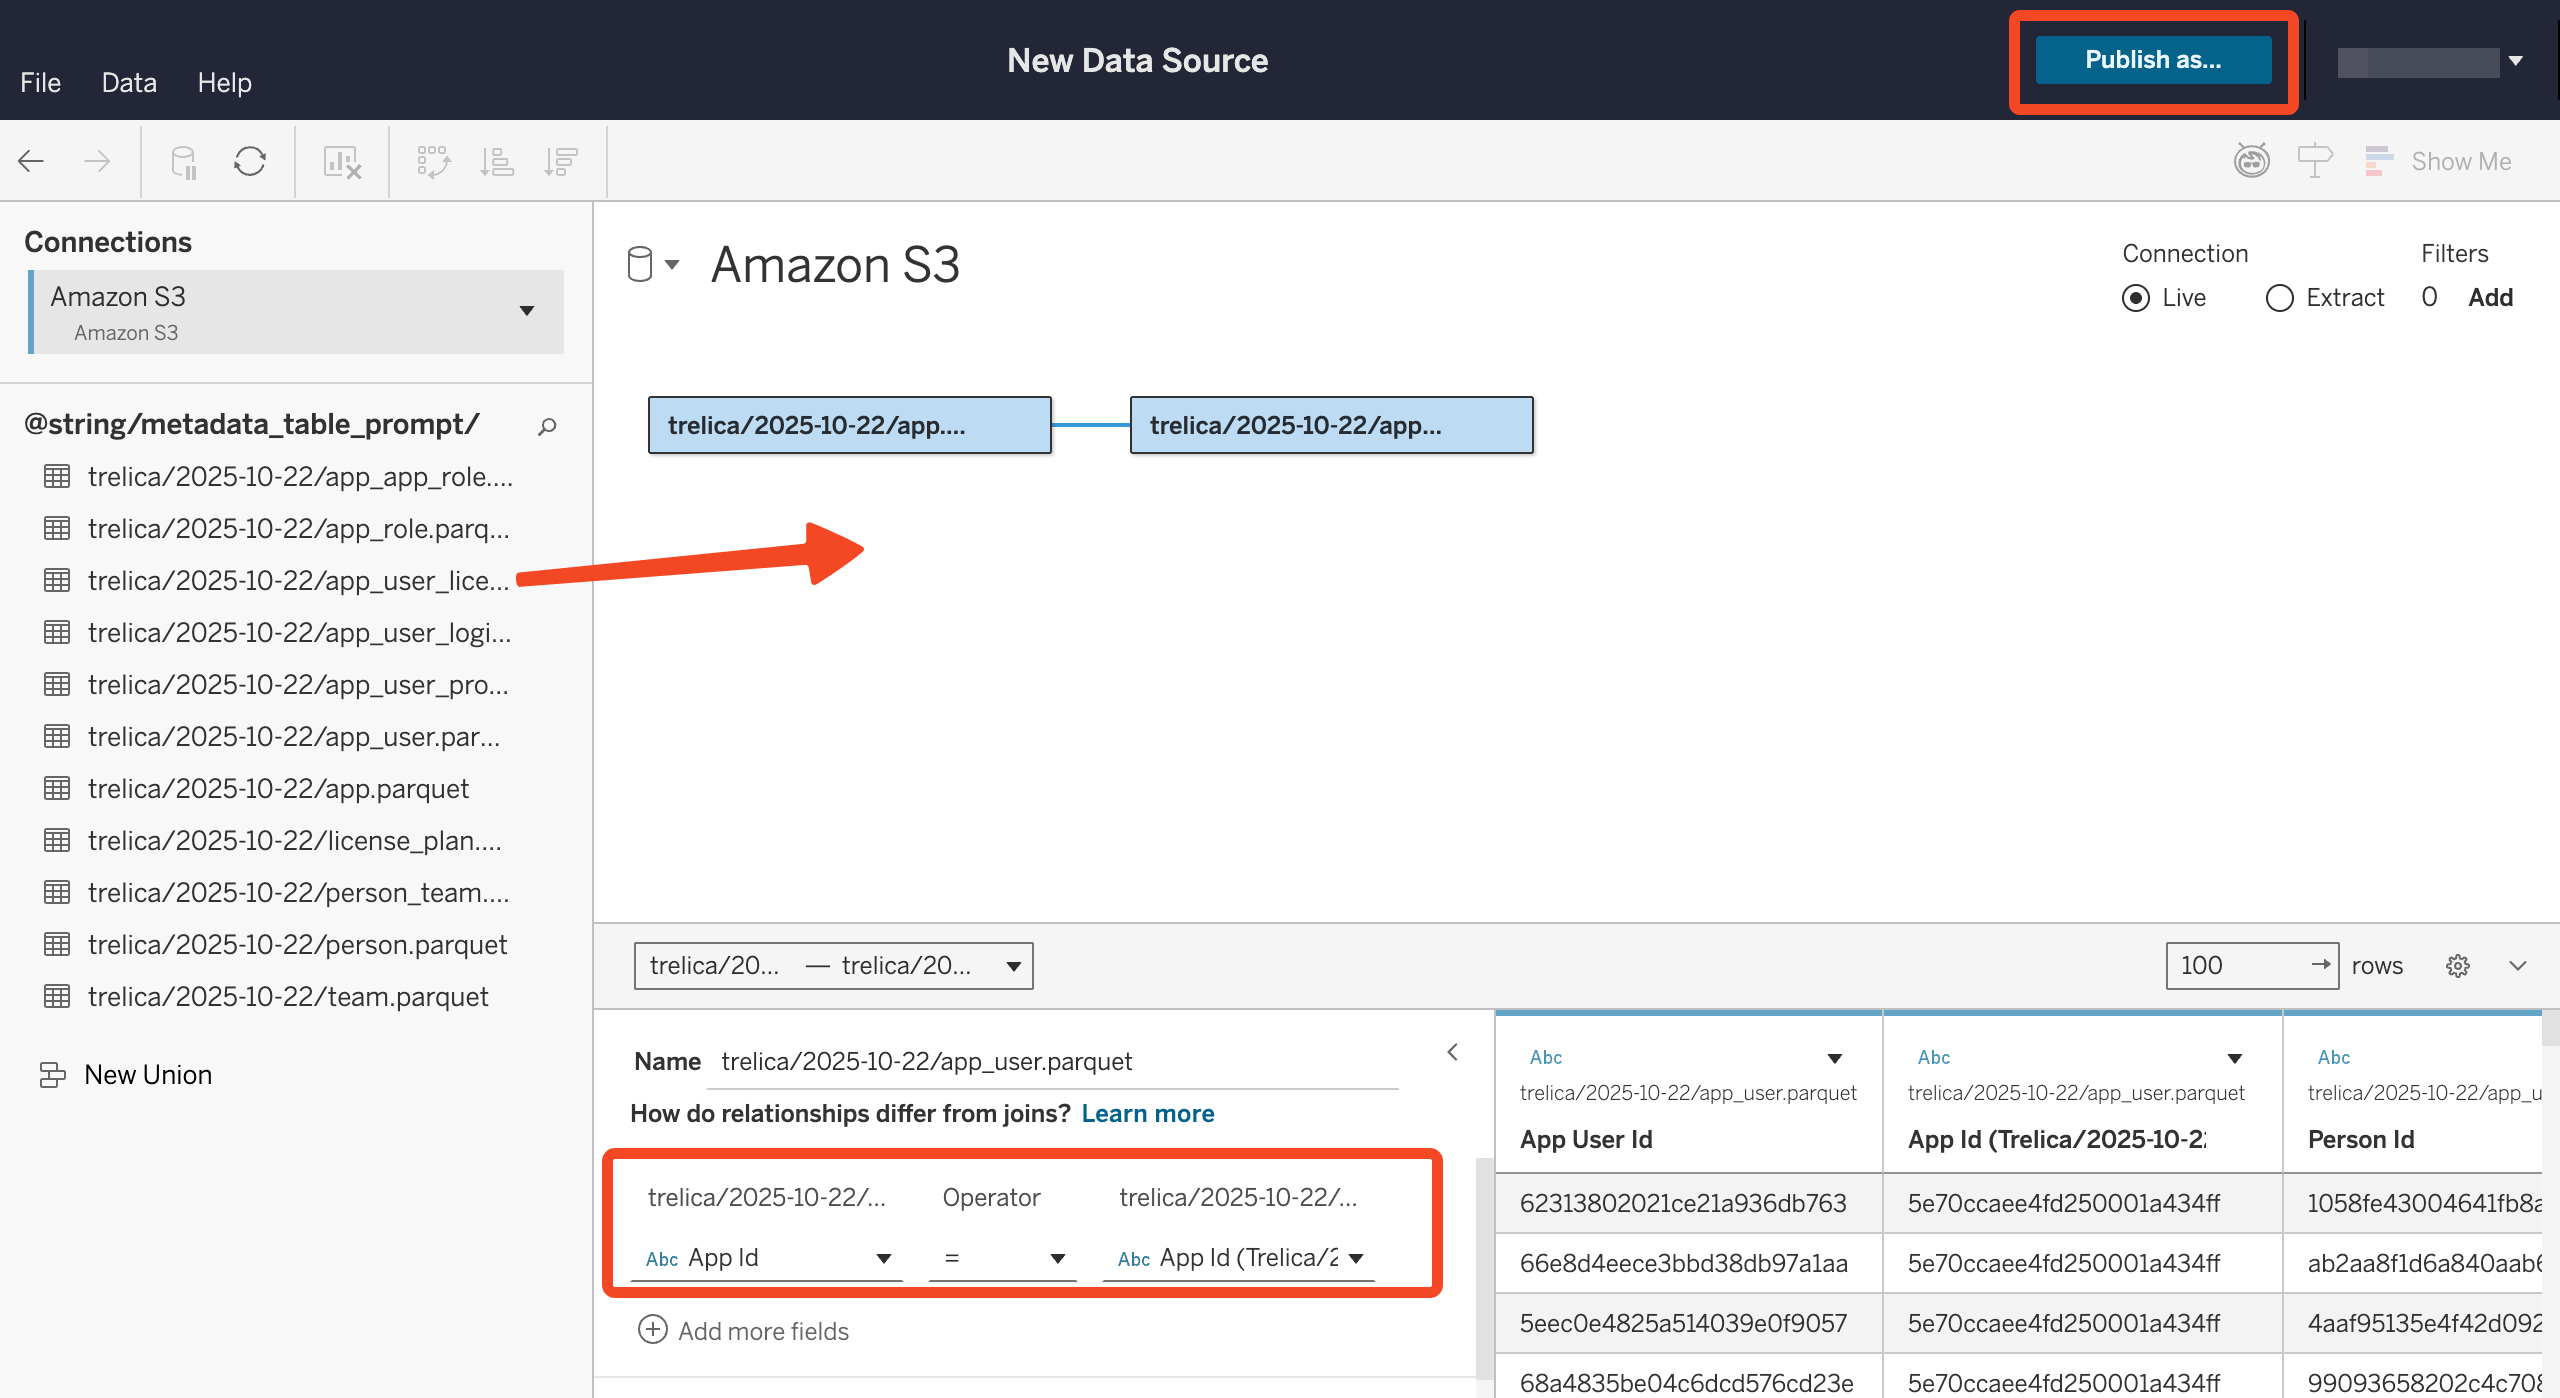The width and height of the screenshot is (2560, 1398).
Task: Select second trelica table box on canvas
Action: 1331,425
